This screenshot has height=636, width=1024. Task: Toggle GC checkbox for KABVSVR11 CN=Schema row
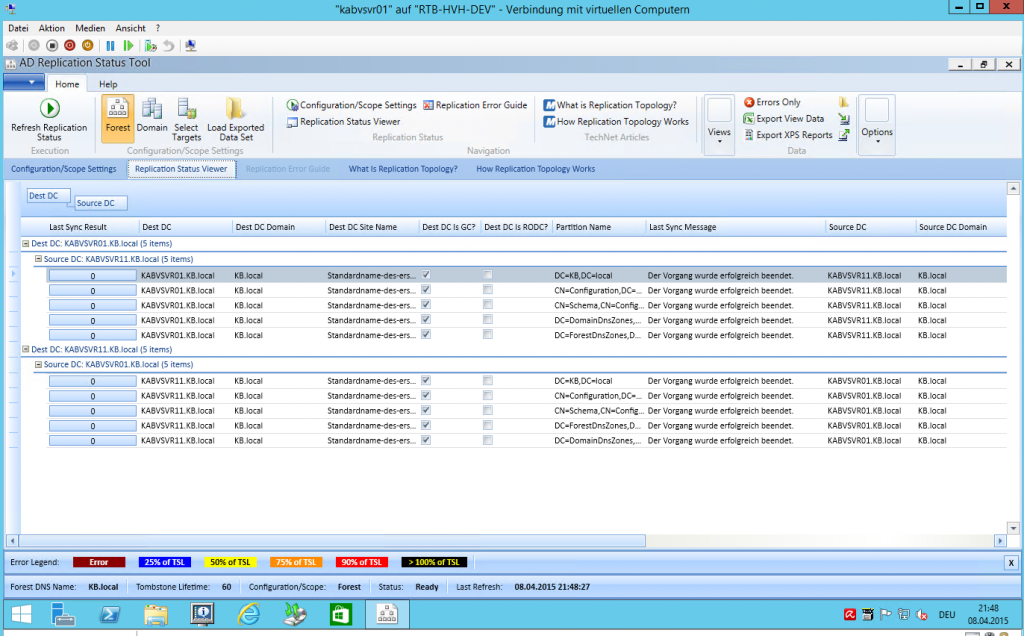coord(426,411)
